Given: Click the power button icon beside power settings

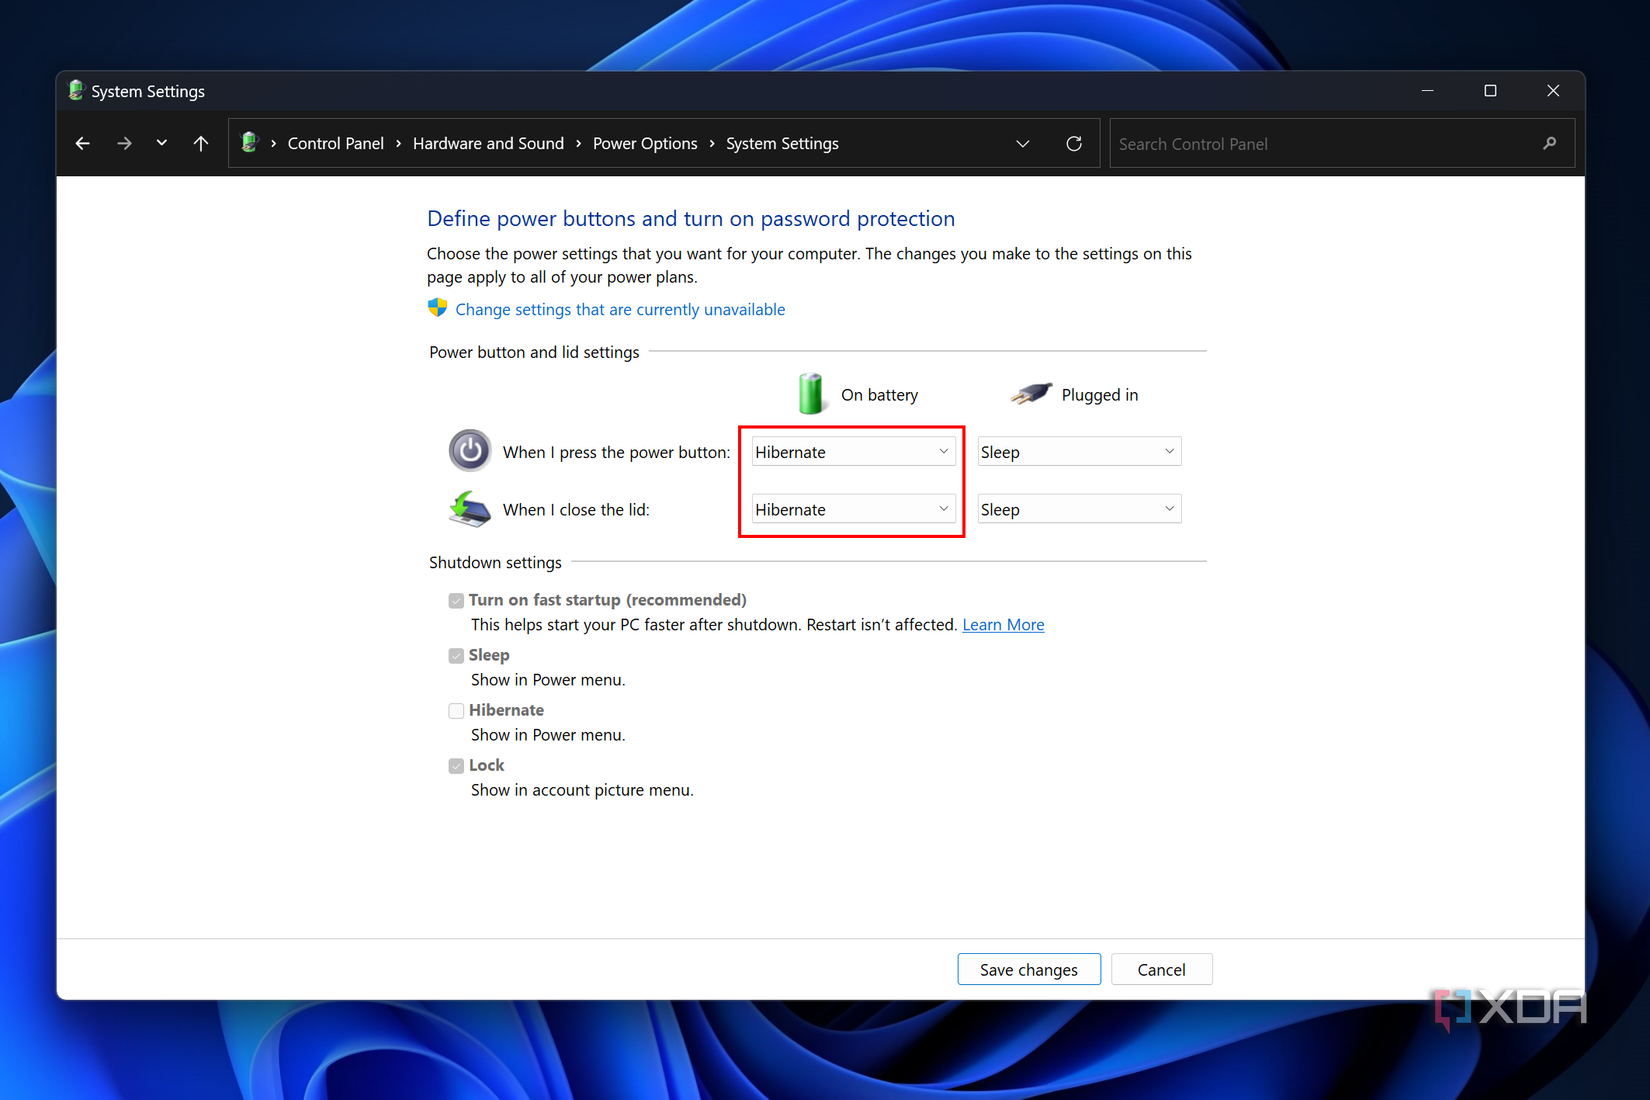Looking at the screenshot, I should pyautogui.click(x=470, y=451).
